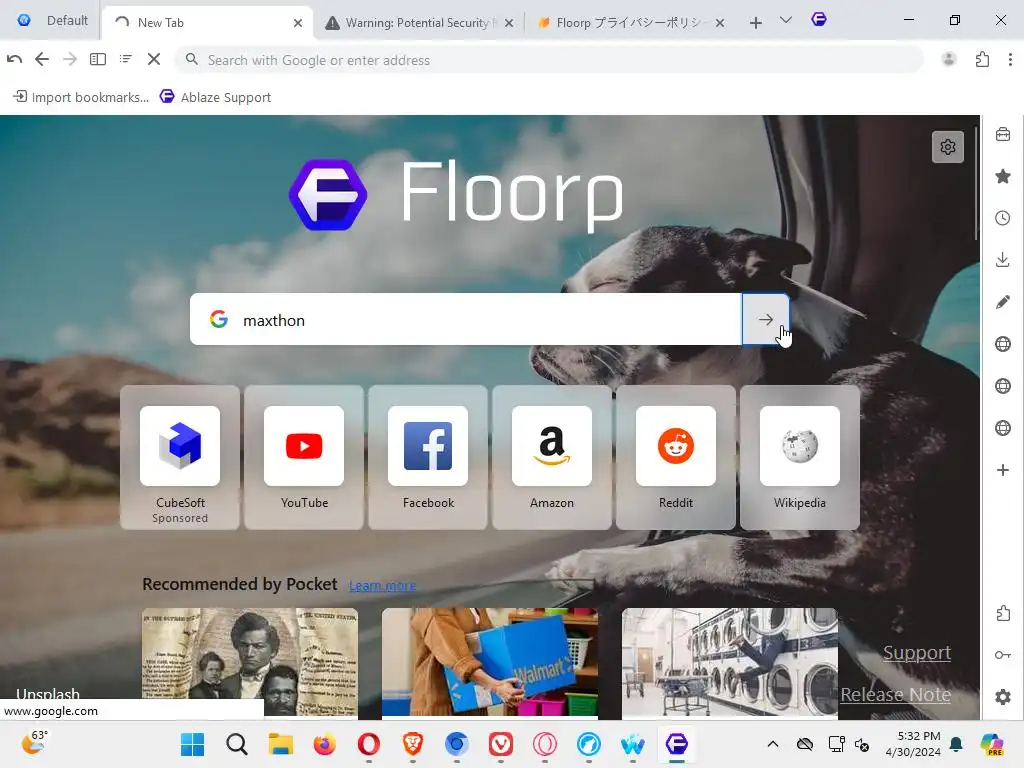The image size is (1024, 768).
Task: Click Import bookmarks in bookmarks bar
Action: [x=81, y=97]
